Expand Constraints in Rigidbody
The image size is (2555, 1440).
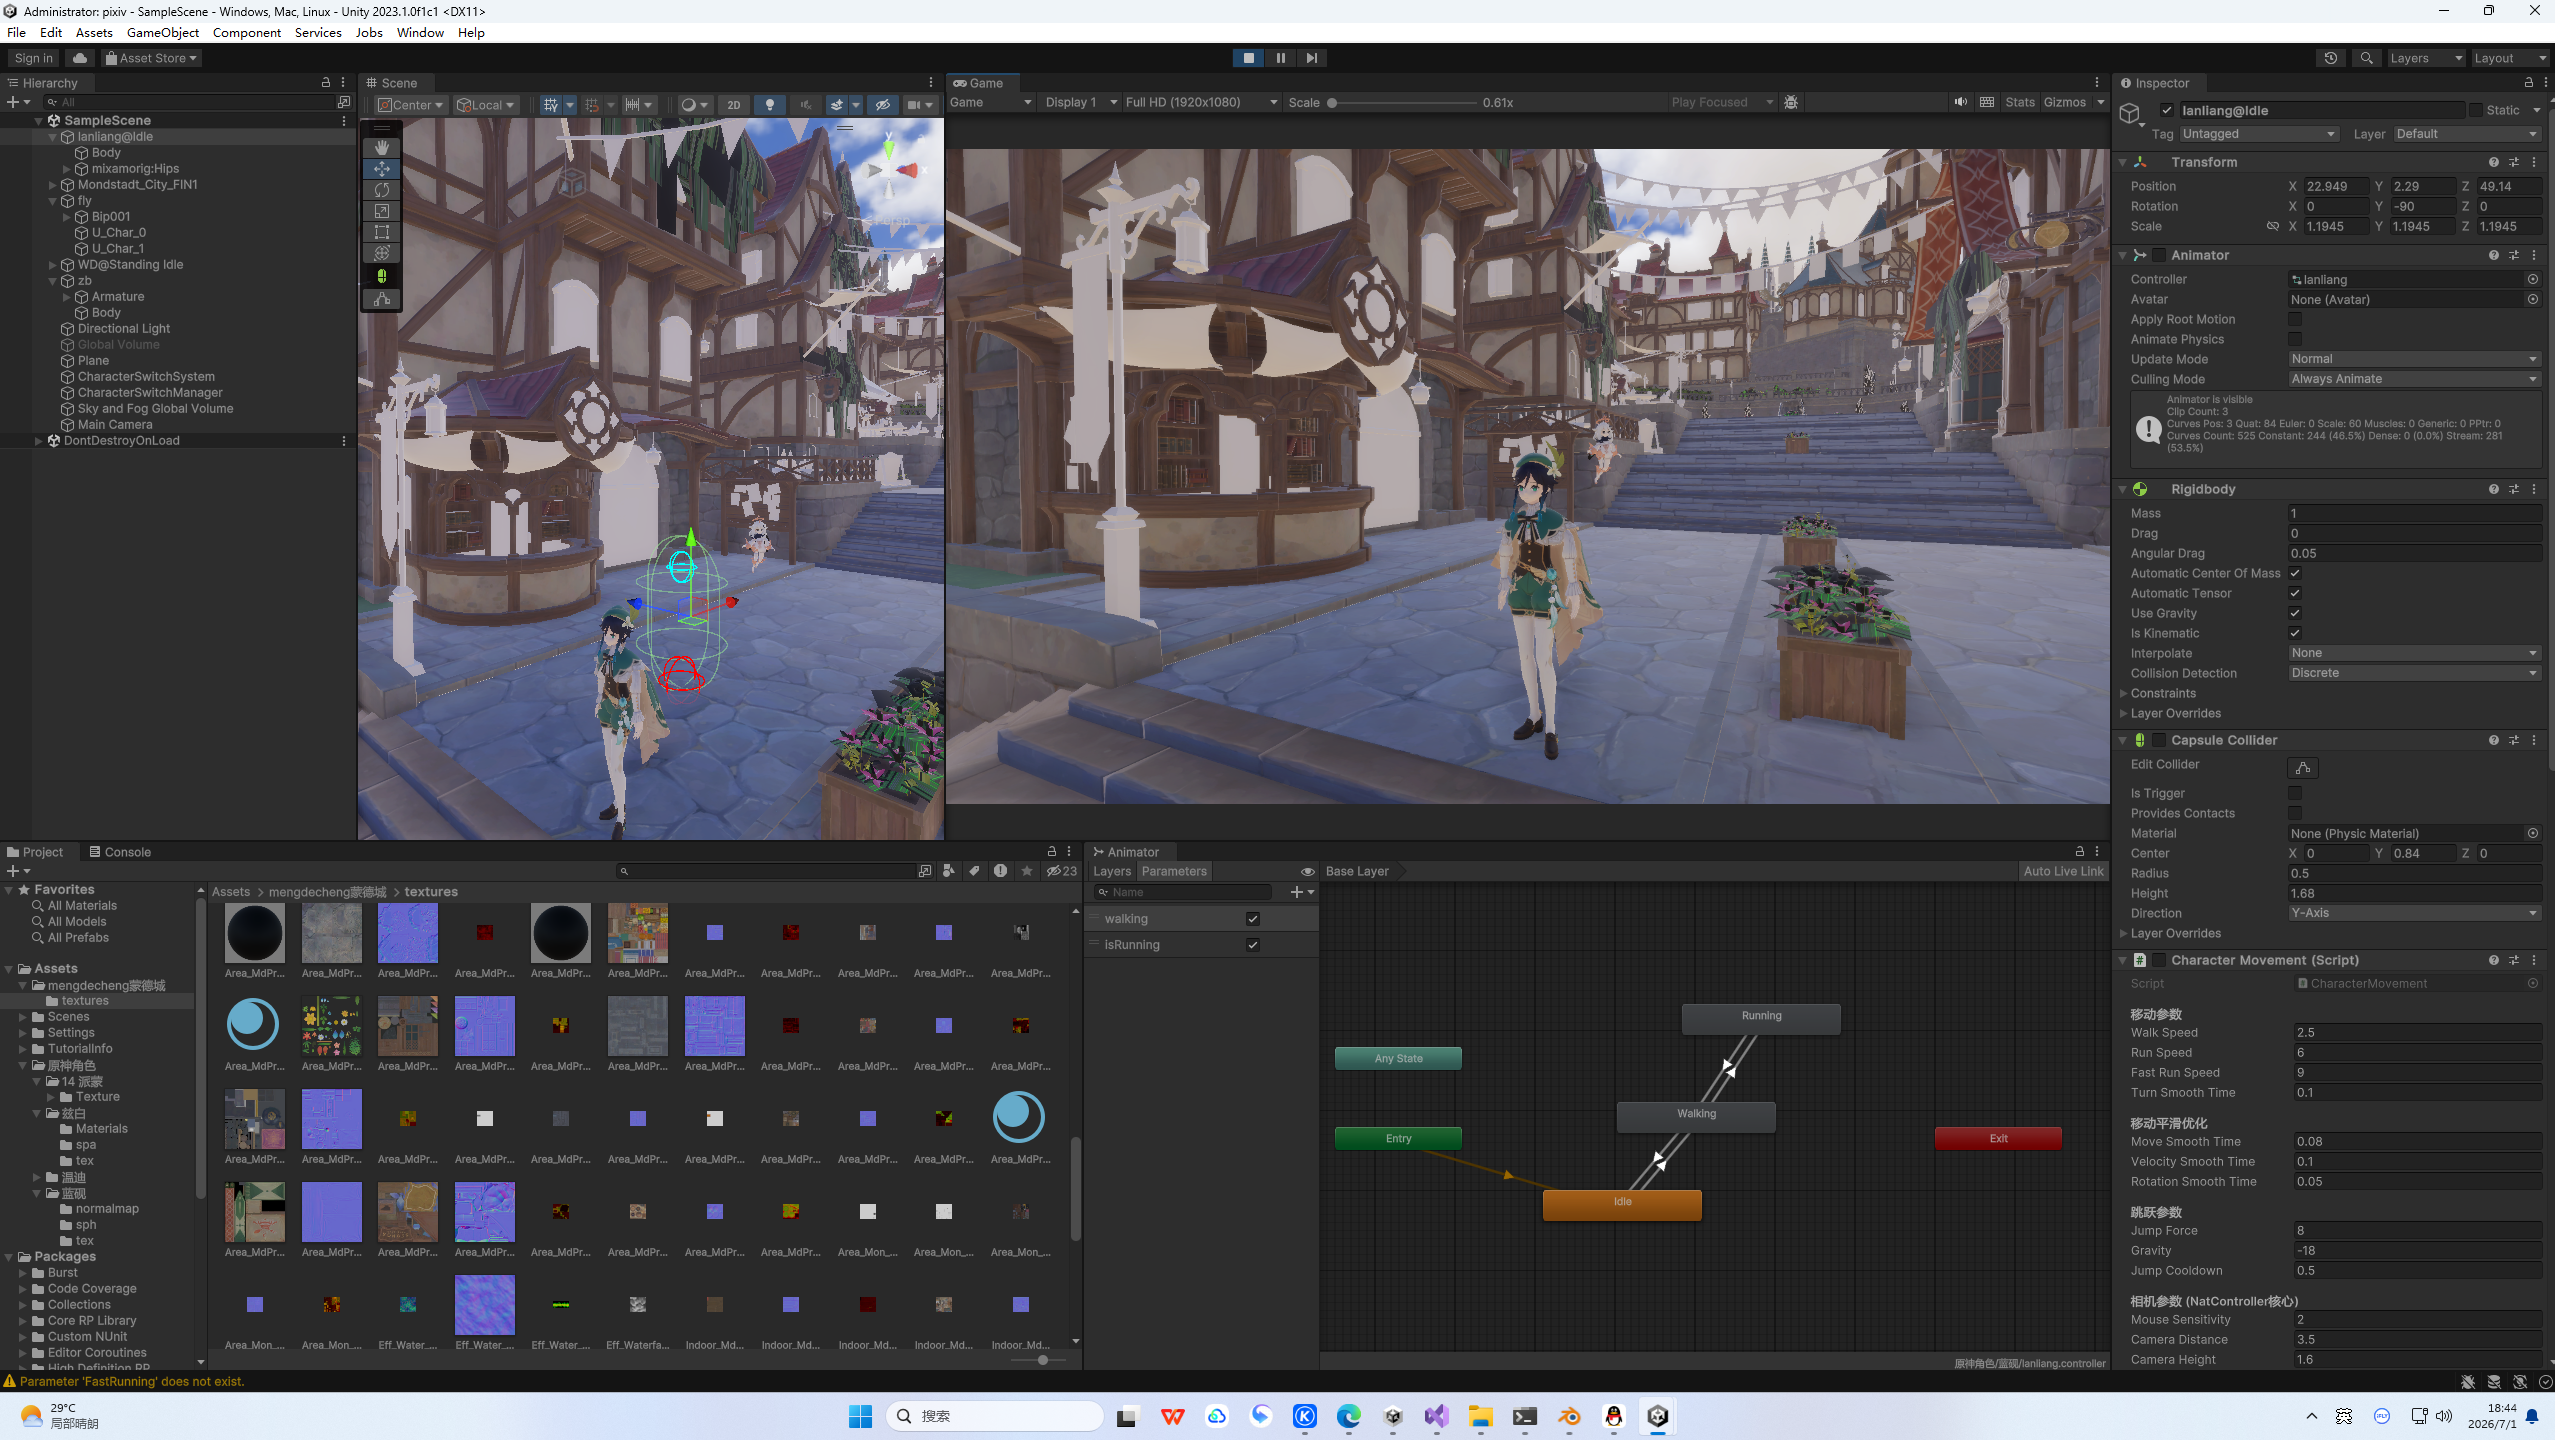pyautogui.click(x=2123, y=693)
